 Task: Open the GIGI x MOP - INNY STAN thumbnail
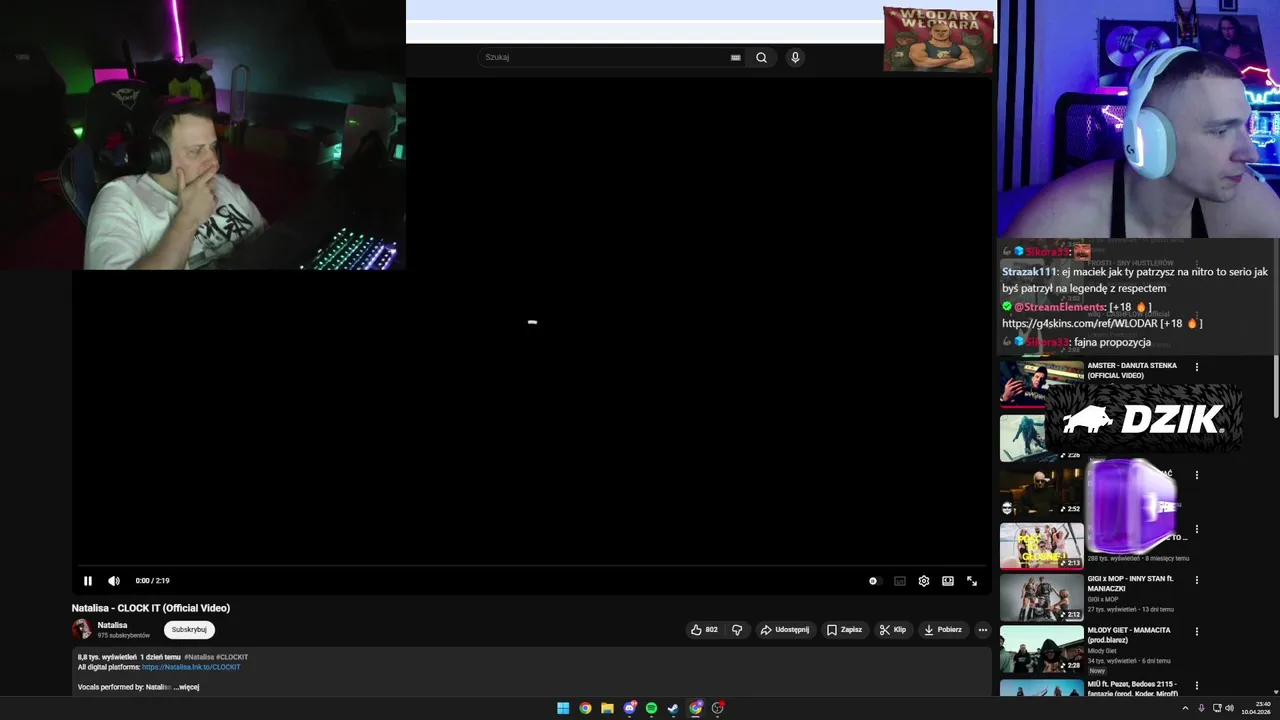[1041, 598]
